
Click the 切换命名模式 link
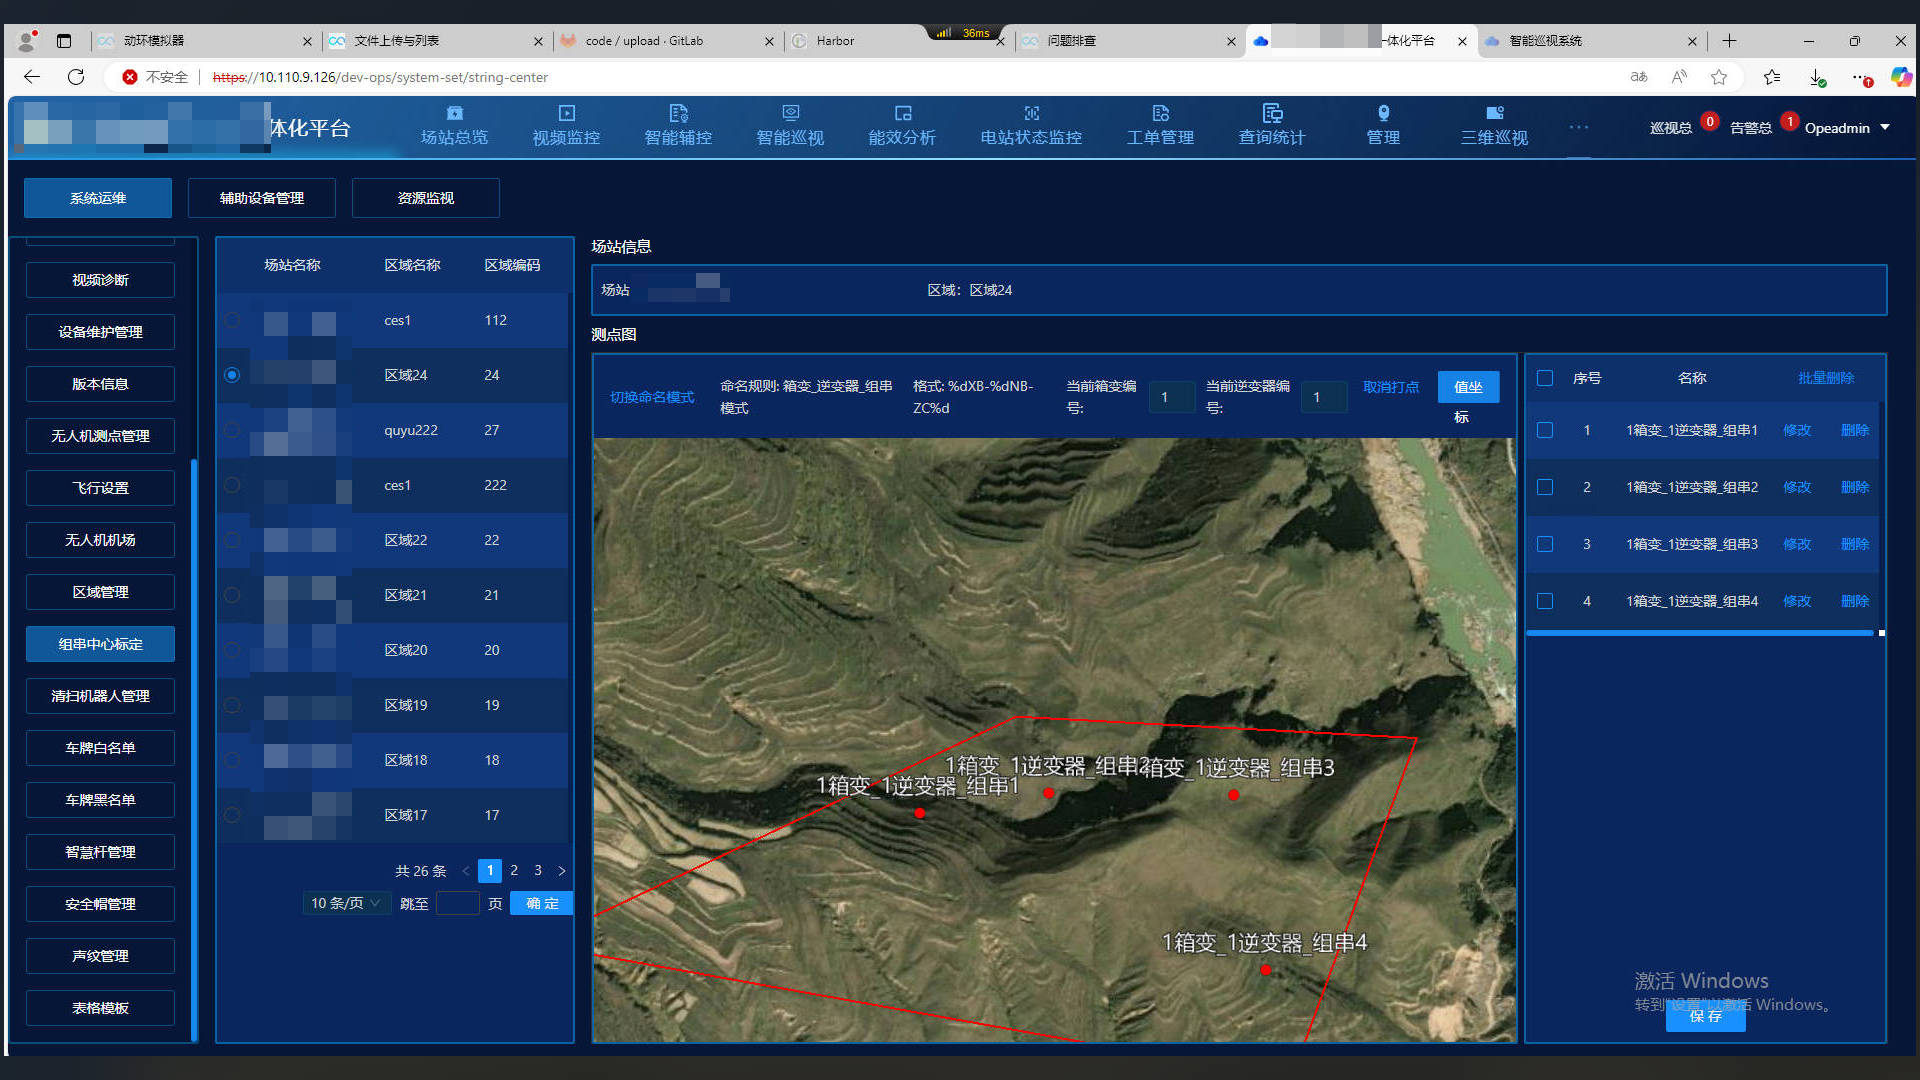(x=652, y=397)
